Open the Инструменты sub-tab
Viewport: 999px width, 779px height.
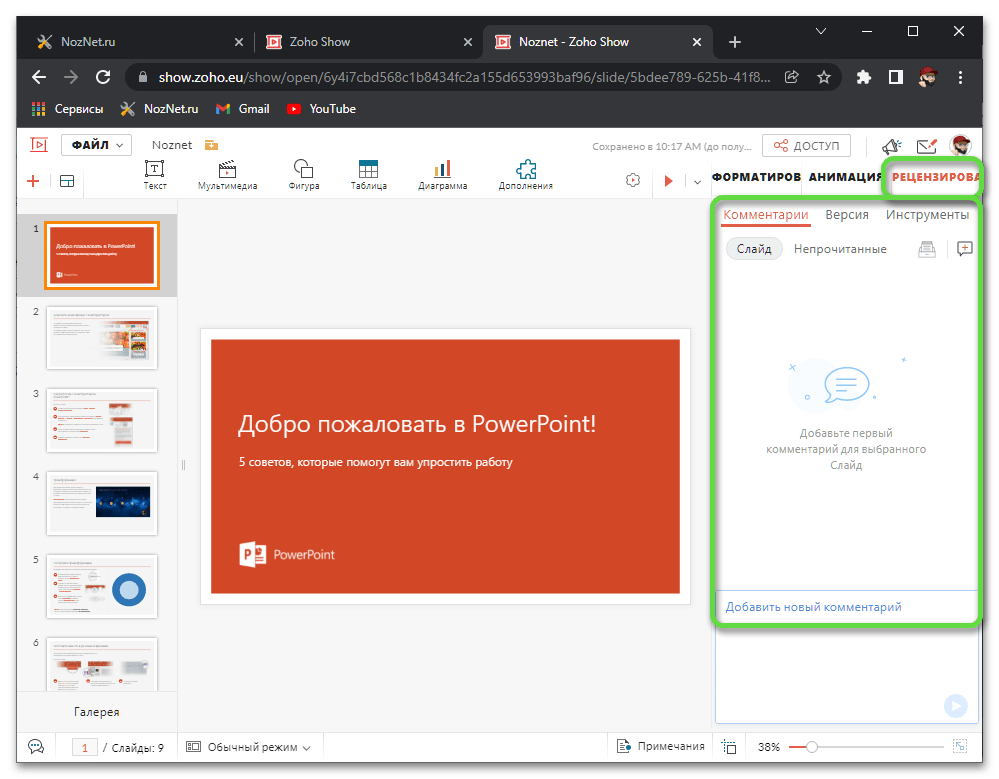tap(928, 215)
